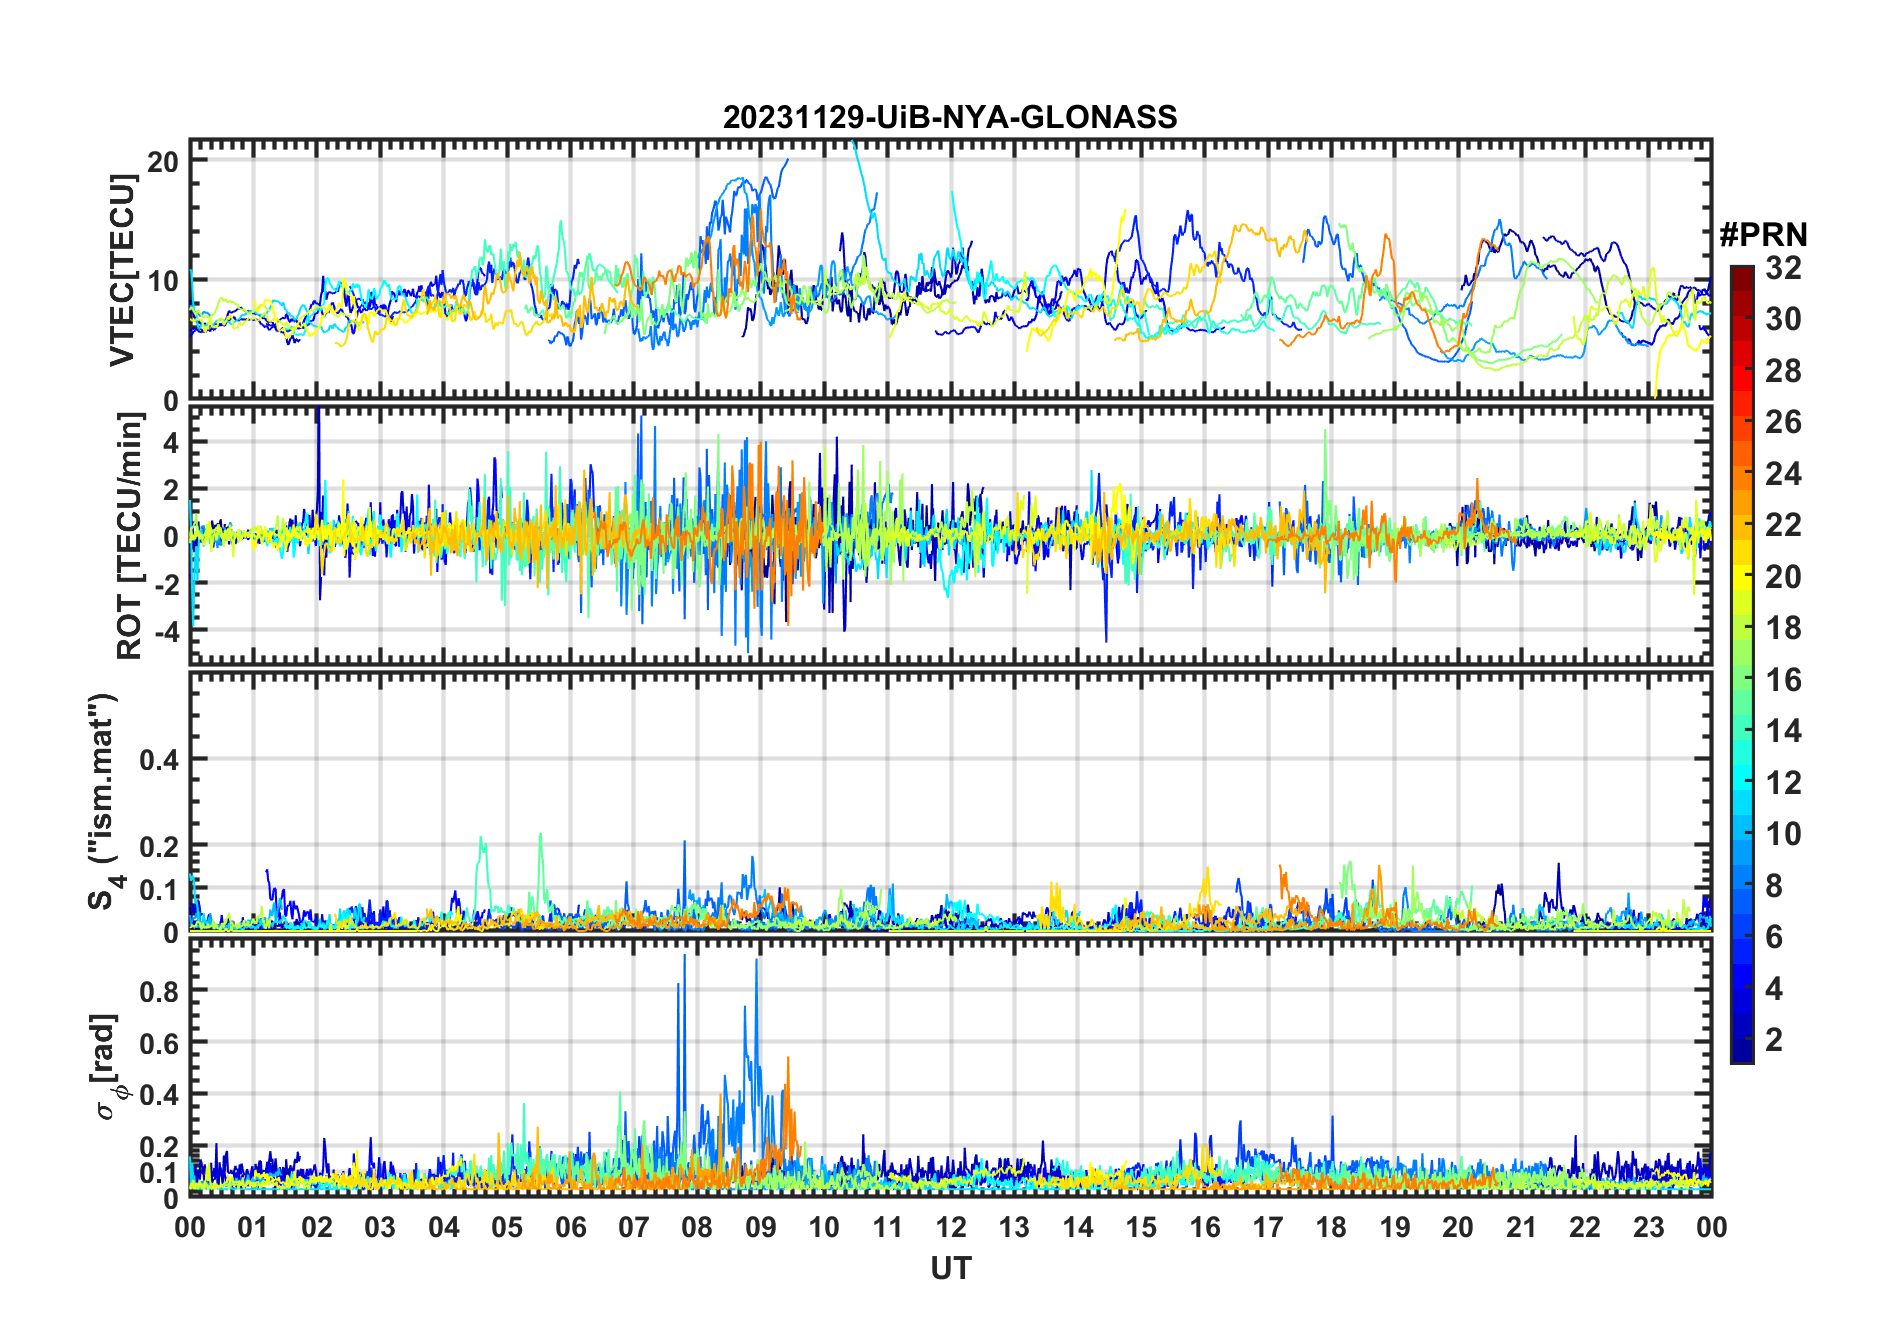Click colorbar tick label 16
This screenshot has width=1902, height=1330.
1783,680
